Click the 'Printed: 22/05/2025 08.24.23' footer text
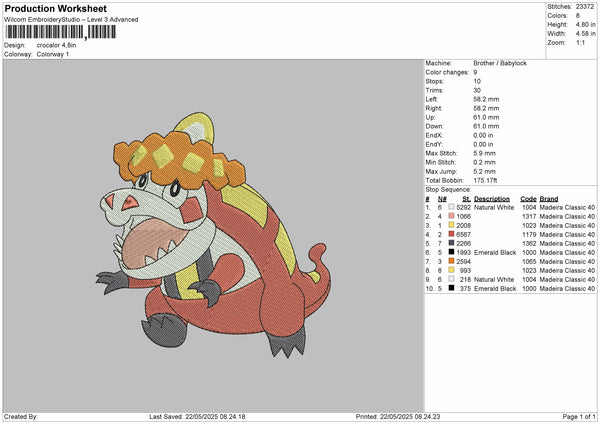The height and width of the screenshot is (424, 600). coord(398,416)
